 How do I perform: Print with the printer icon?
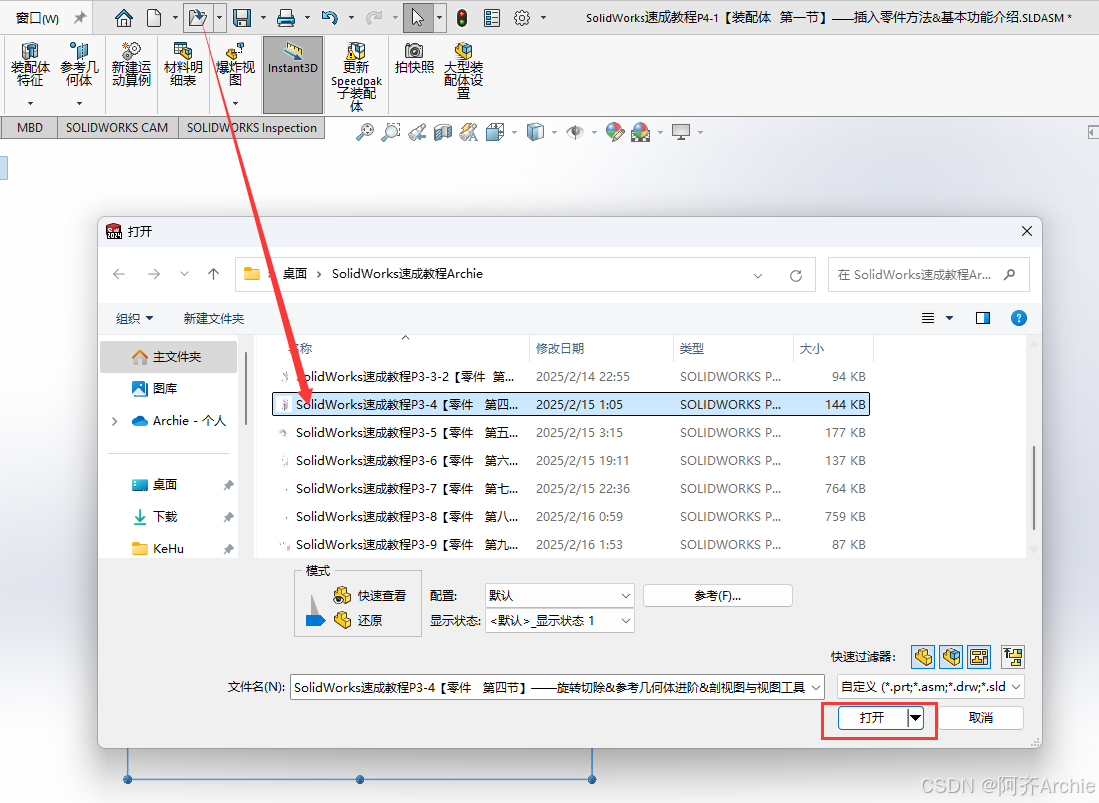click(x=286, y=18)
